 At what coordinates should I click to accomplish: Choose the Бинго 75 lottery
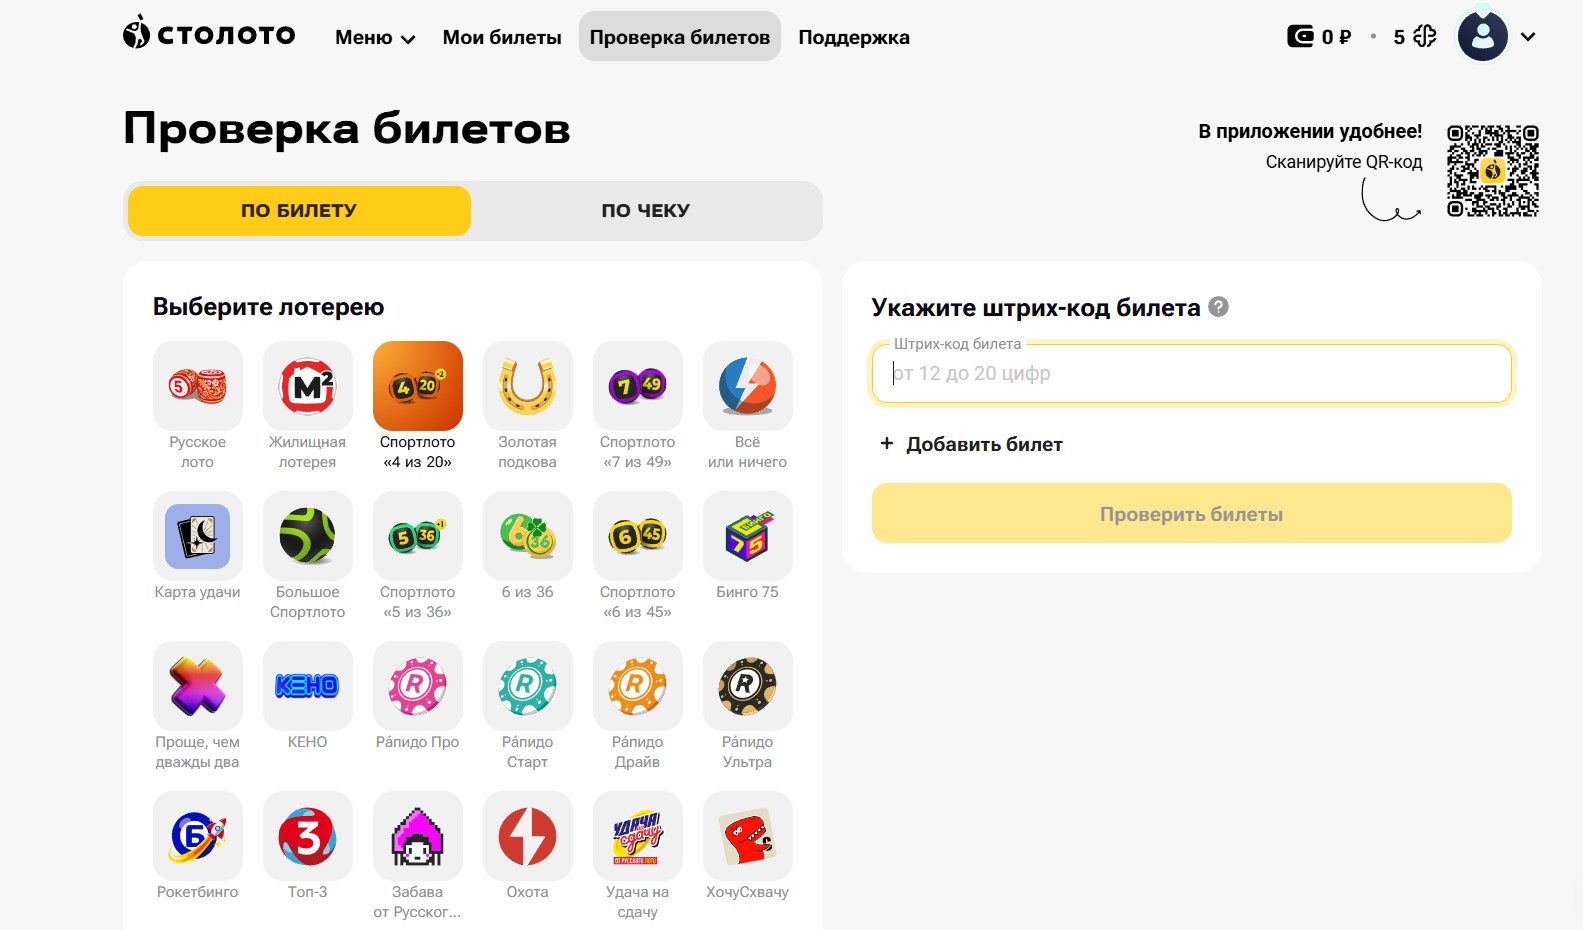pyautogui.click(x=747, y=536)
